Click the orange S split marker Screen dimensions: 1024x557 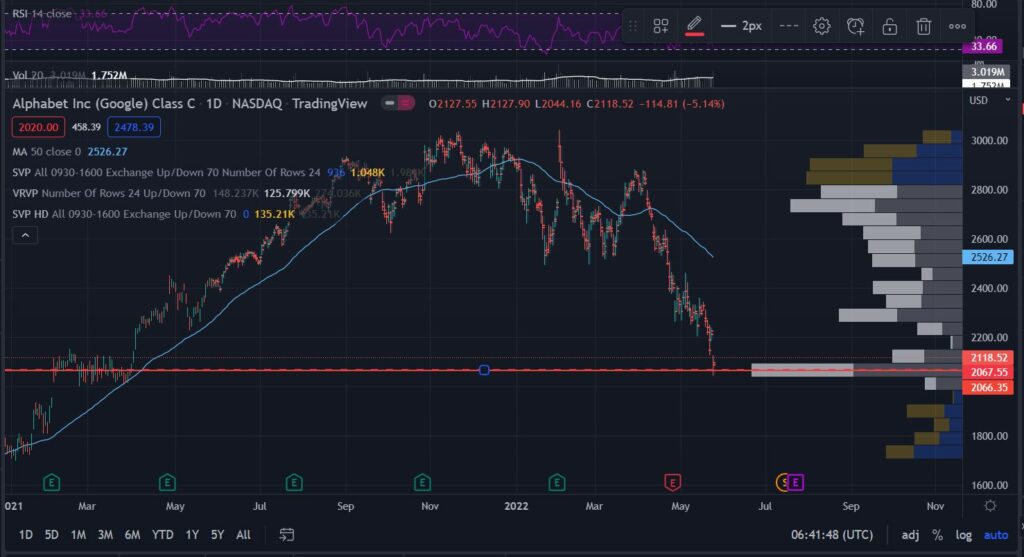click(x=782, y=483)
